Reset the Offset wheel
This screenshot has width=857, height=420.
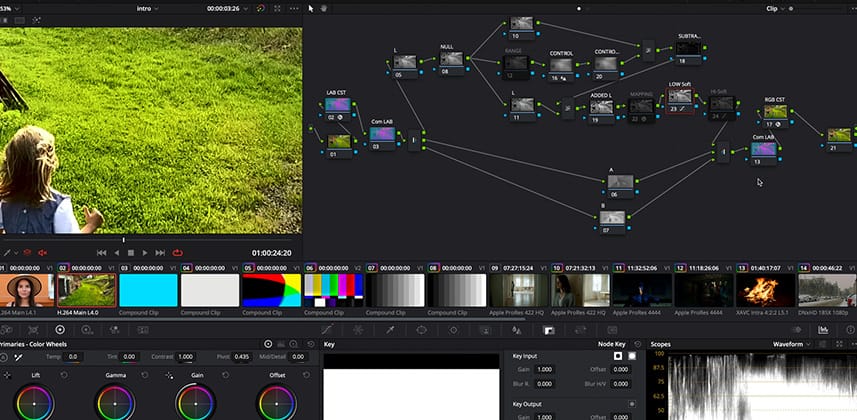(x=307, y=375)
